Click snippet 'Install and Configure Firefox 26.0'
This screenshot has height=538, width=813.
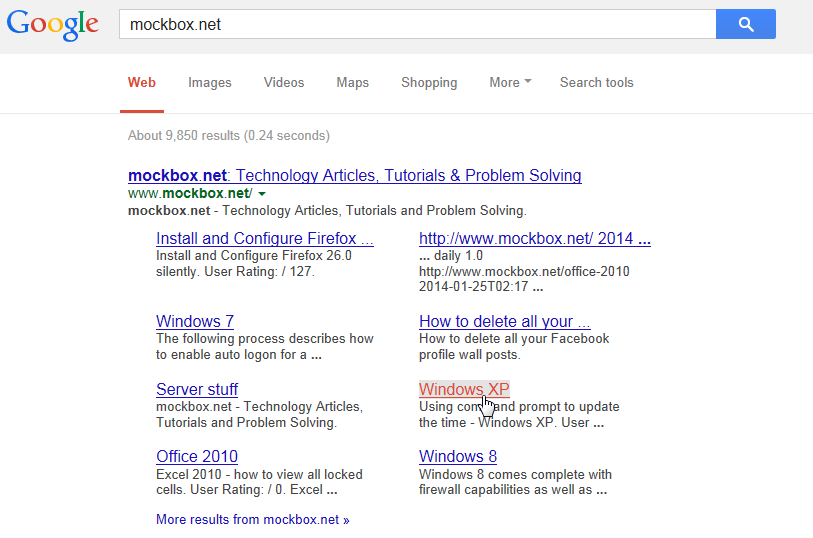pos(254,256)
